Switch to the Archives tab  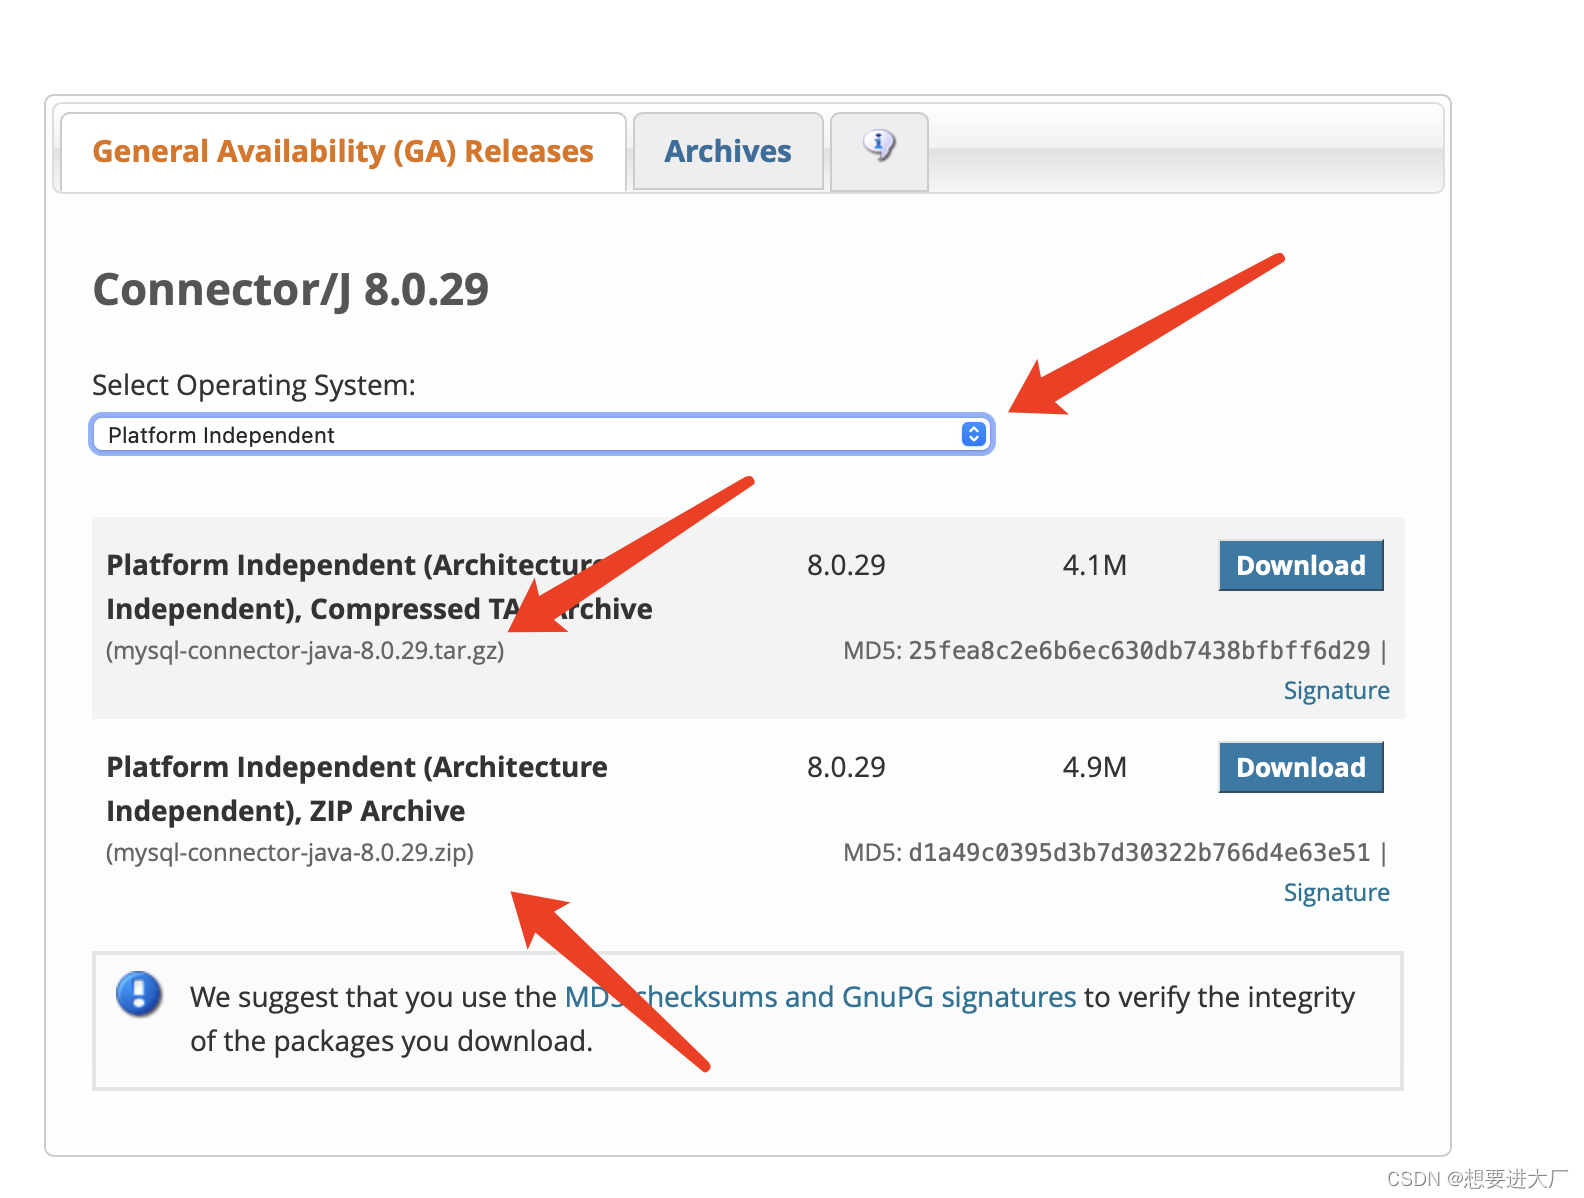point(728,151)
